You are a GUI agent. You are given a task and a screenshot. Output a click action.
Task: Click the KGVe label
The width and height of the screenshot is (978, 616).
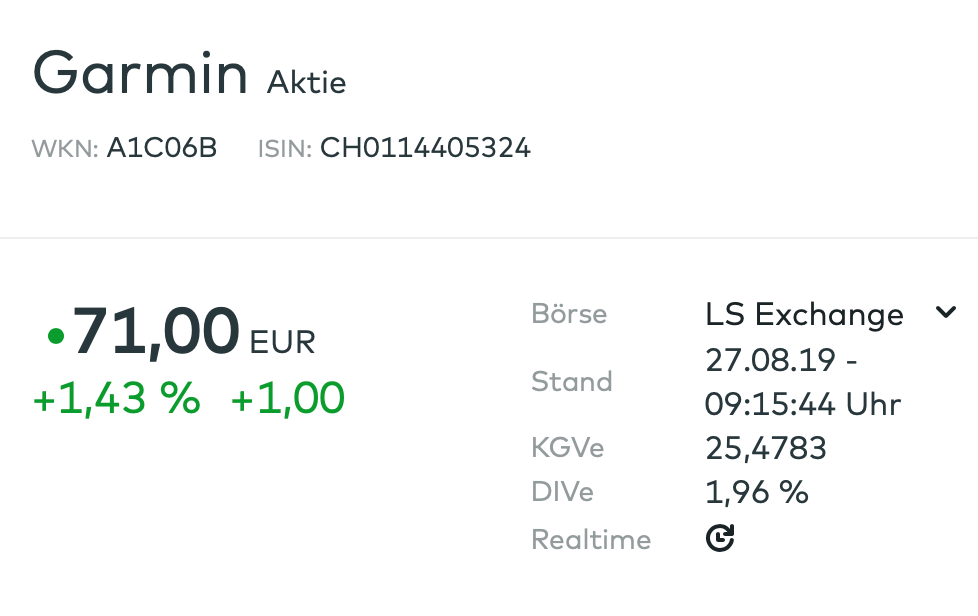click(567, 448)
